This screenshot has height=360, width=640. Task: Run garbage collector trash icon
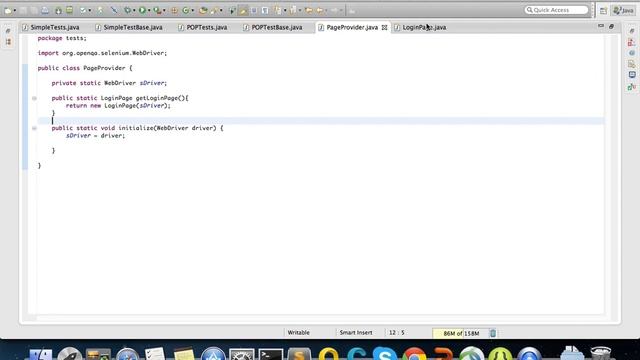click(x=493, y=333)
